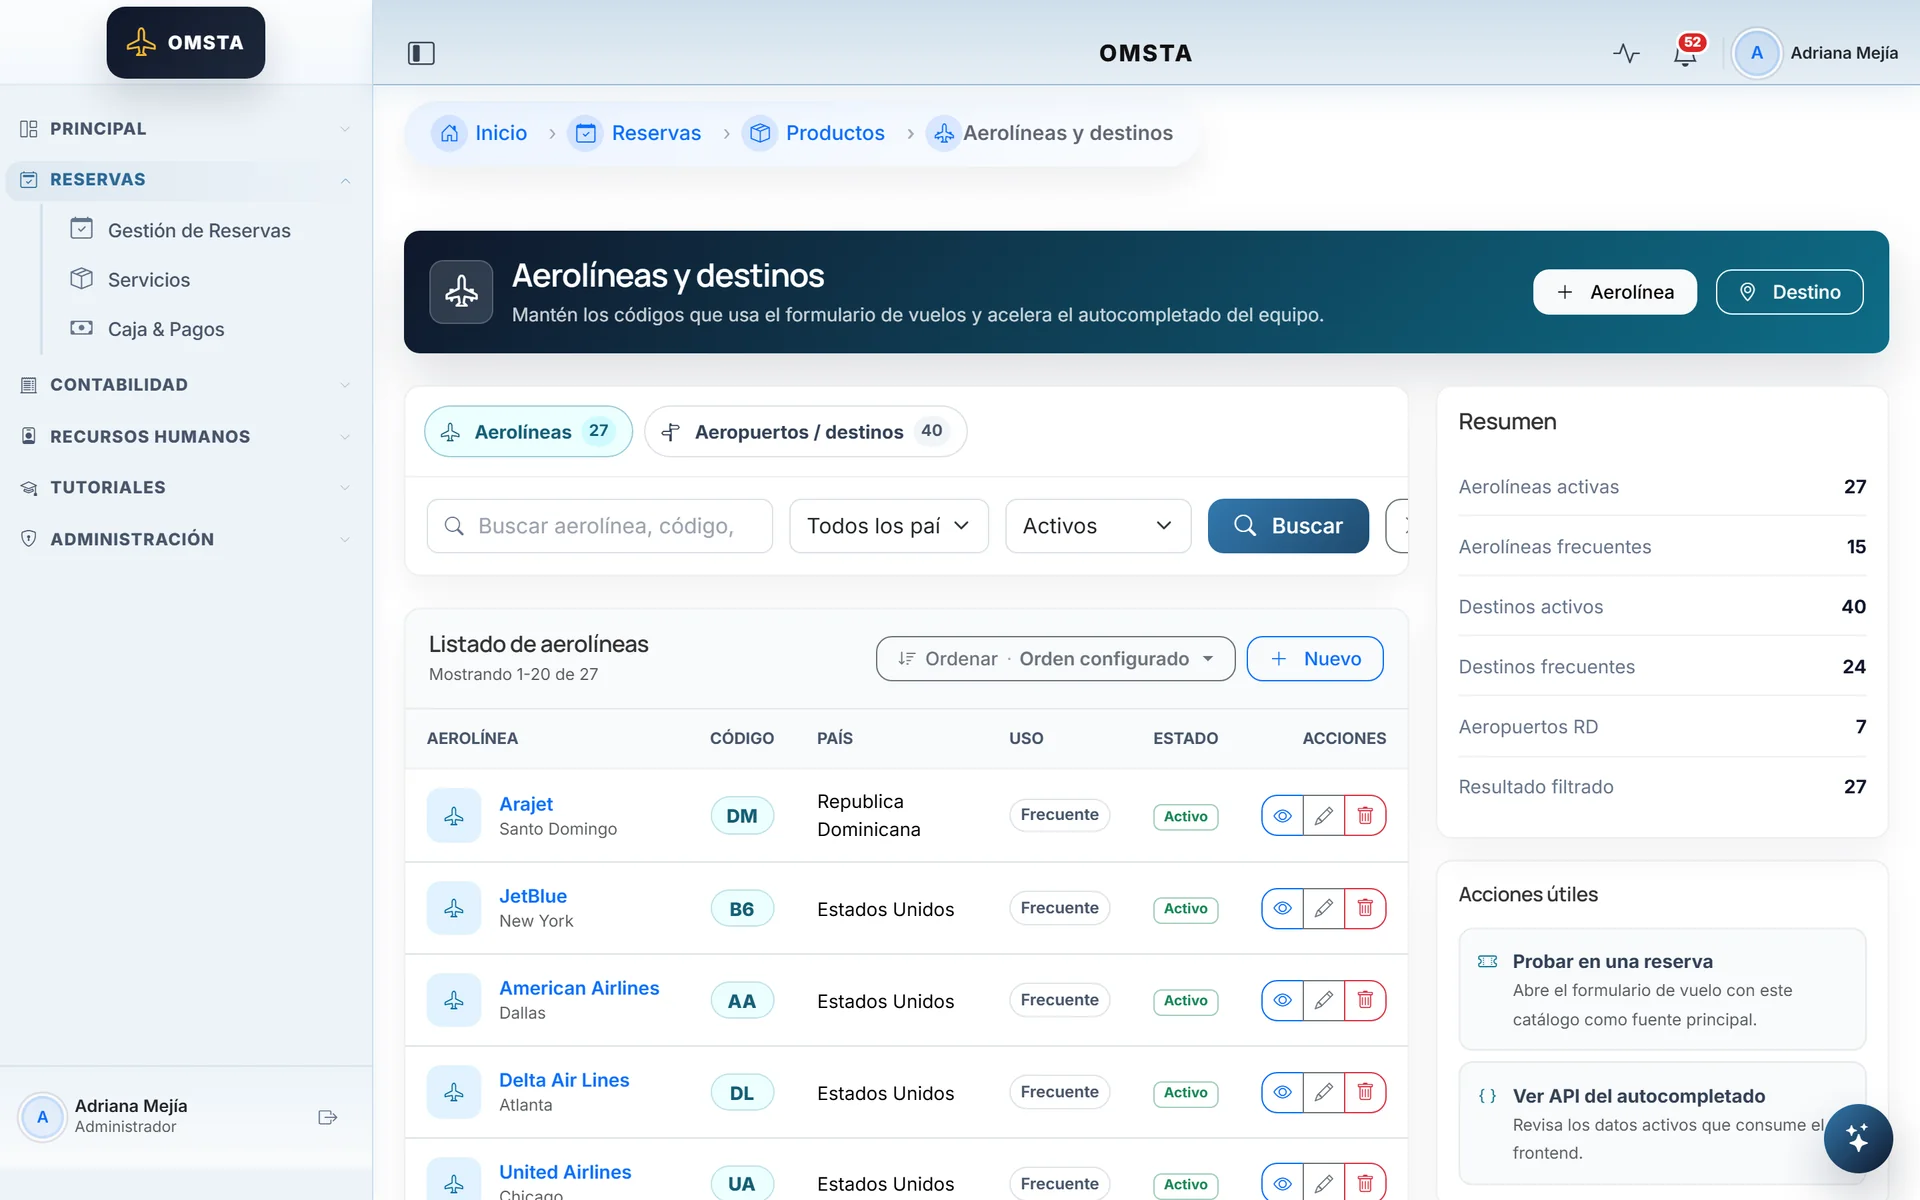The width and height of the screenshot is (1920, 1200).
Task: Edit American Airlines via pencil icon
Action: tap(1323, 1000)
